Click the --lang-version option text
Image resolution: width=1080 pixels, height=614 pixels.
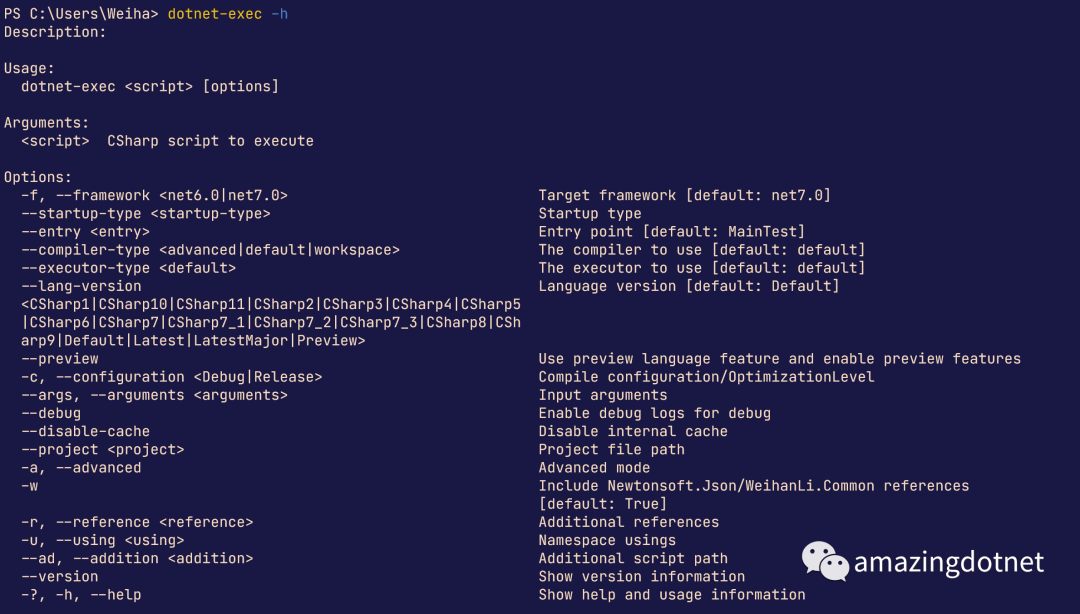pos(81,287)
